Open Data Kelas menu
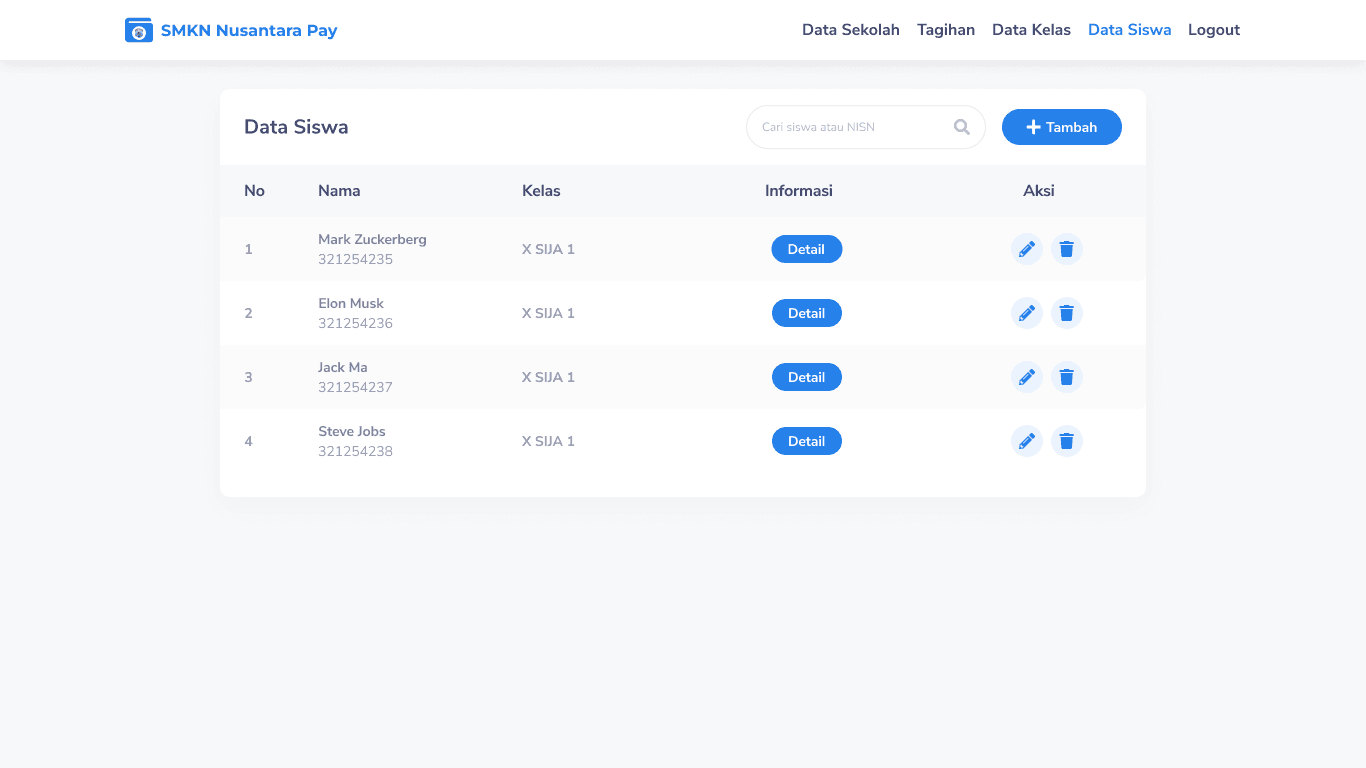 pyautogui.click(x=1031, y=30)
